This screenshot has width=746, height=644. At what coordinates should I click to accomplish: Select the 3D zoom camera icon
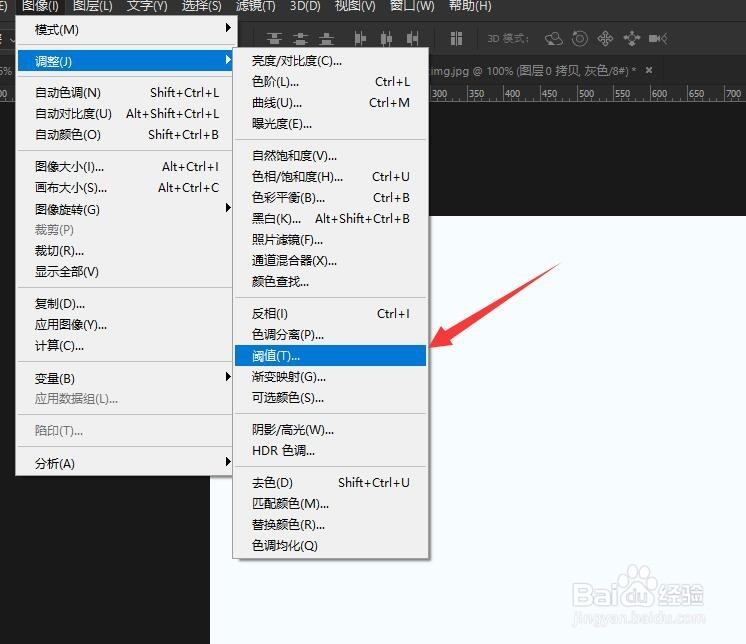pyautogui.click(x=658, y=39)
